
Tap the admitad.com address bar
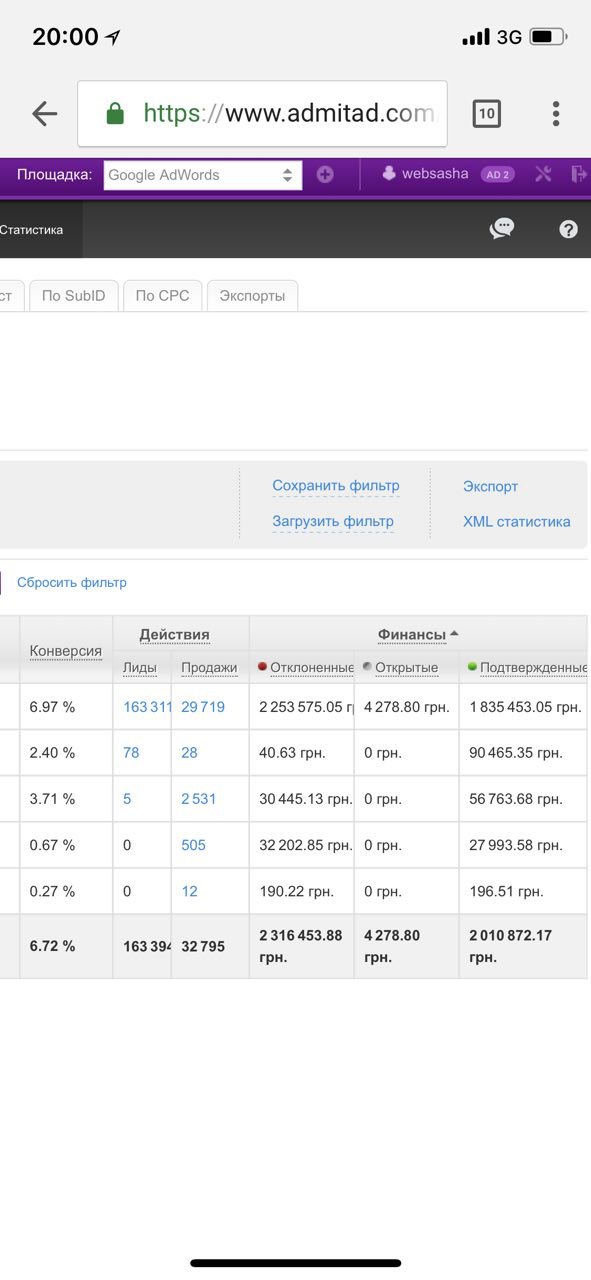(x=262, y=114)
